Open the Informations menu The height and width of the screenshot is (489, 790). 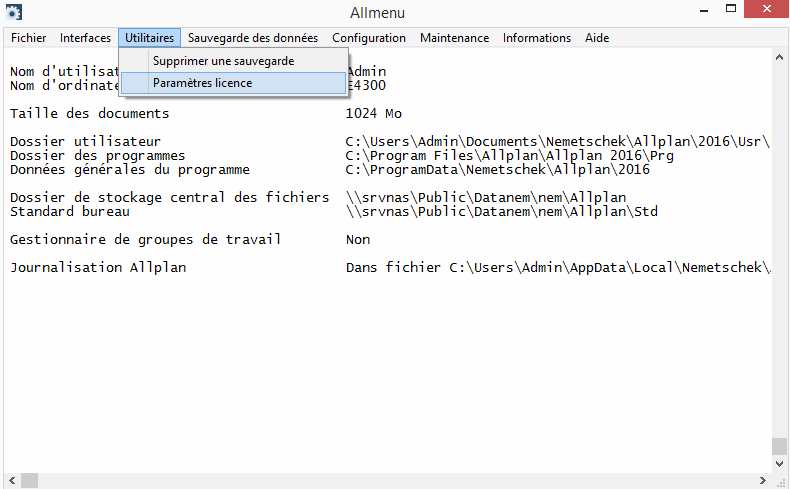[x=537, y=38]
